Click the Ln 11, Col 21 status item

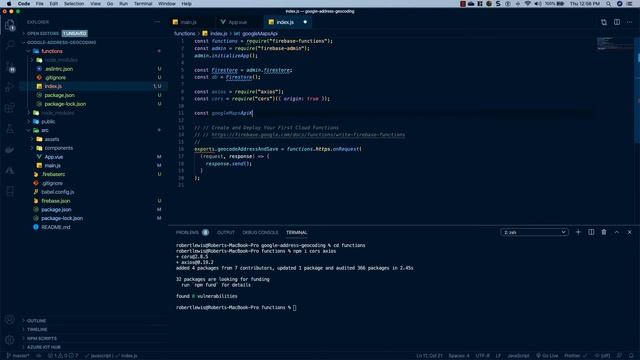point(429,356)
